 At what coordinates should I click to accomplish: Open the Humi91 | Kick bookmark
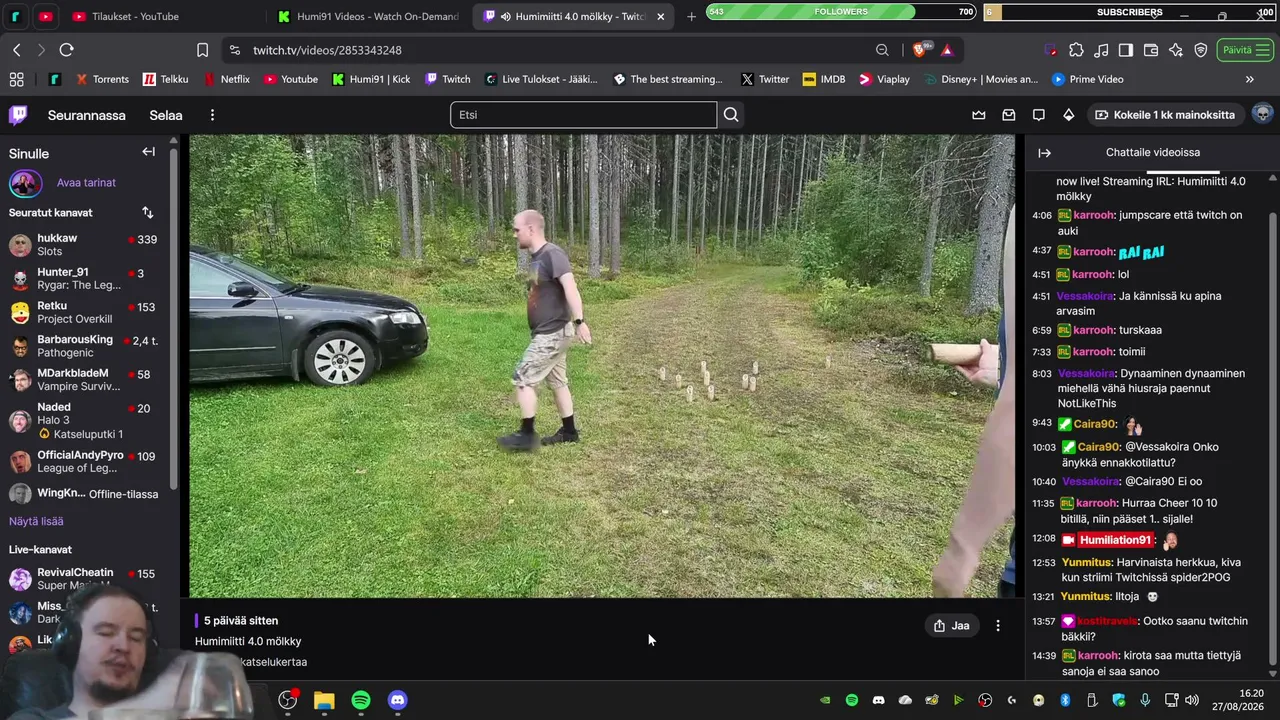[370, 79]
